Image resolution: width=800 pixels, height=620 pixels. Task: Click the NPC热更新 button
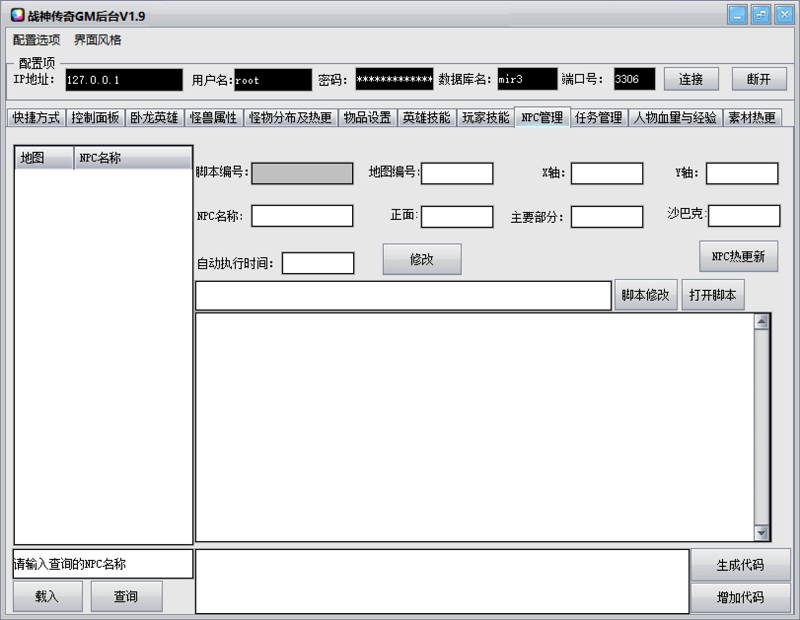click(x=738, y=255)
